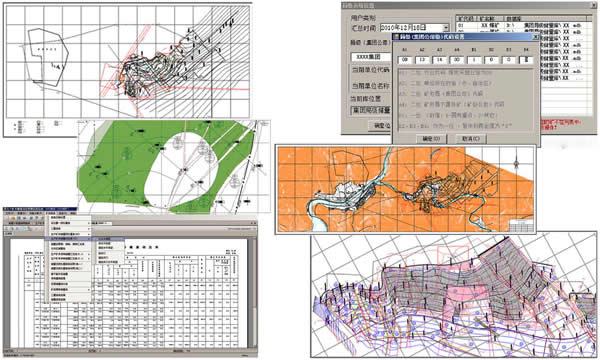Screen dimensions: 600x360
Task: Choose the highlighted first submenu entry
Action: pyautogui.click(x=109, y=238)
